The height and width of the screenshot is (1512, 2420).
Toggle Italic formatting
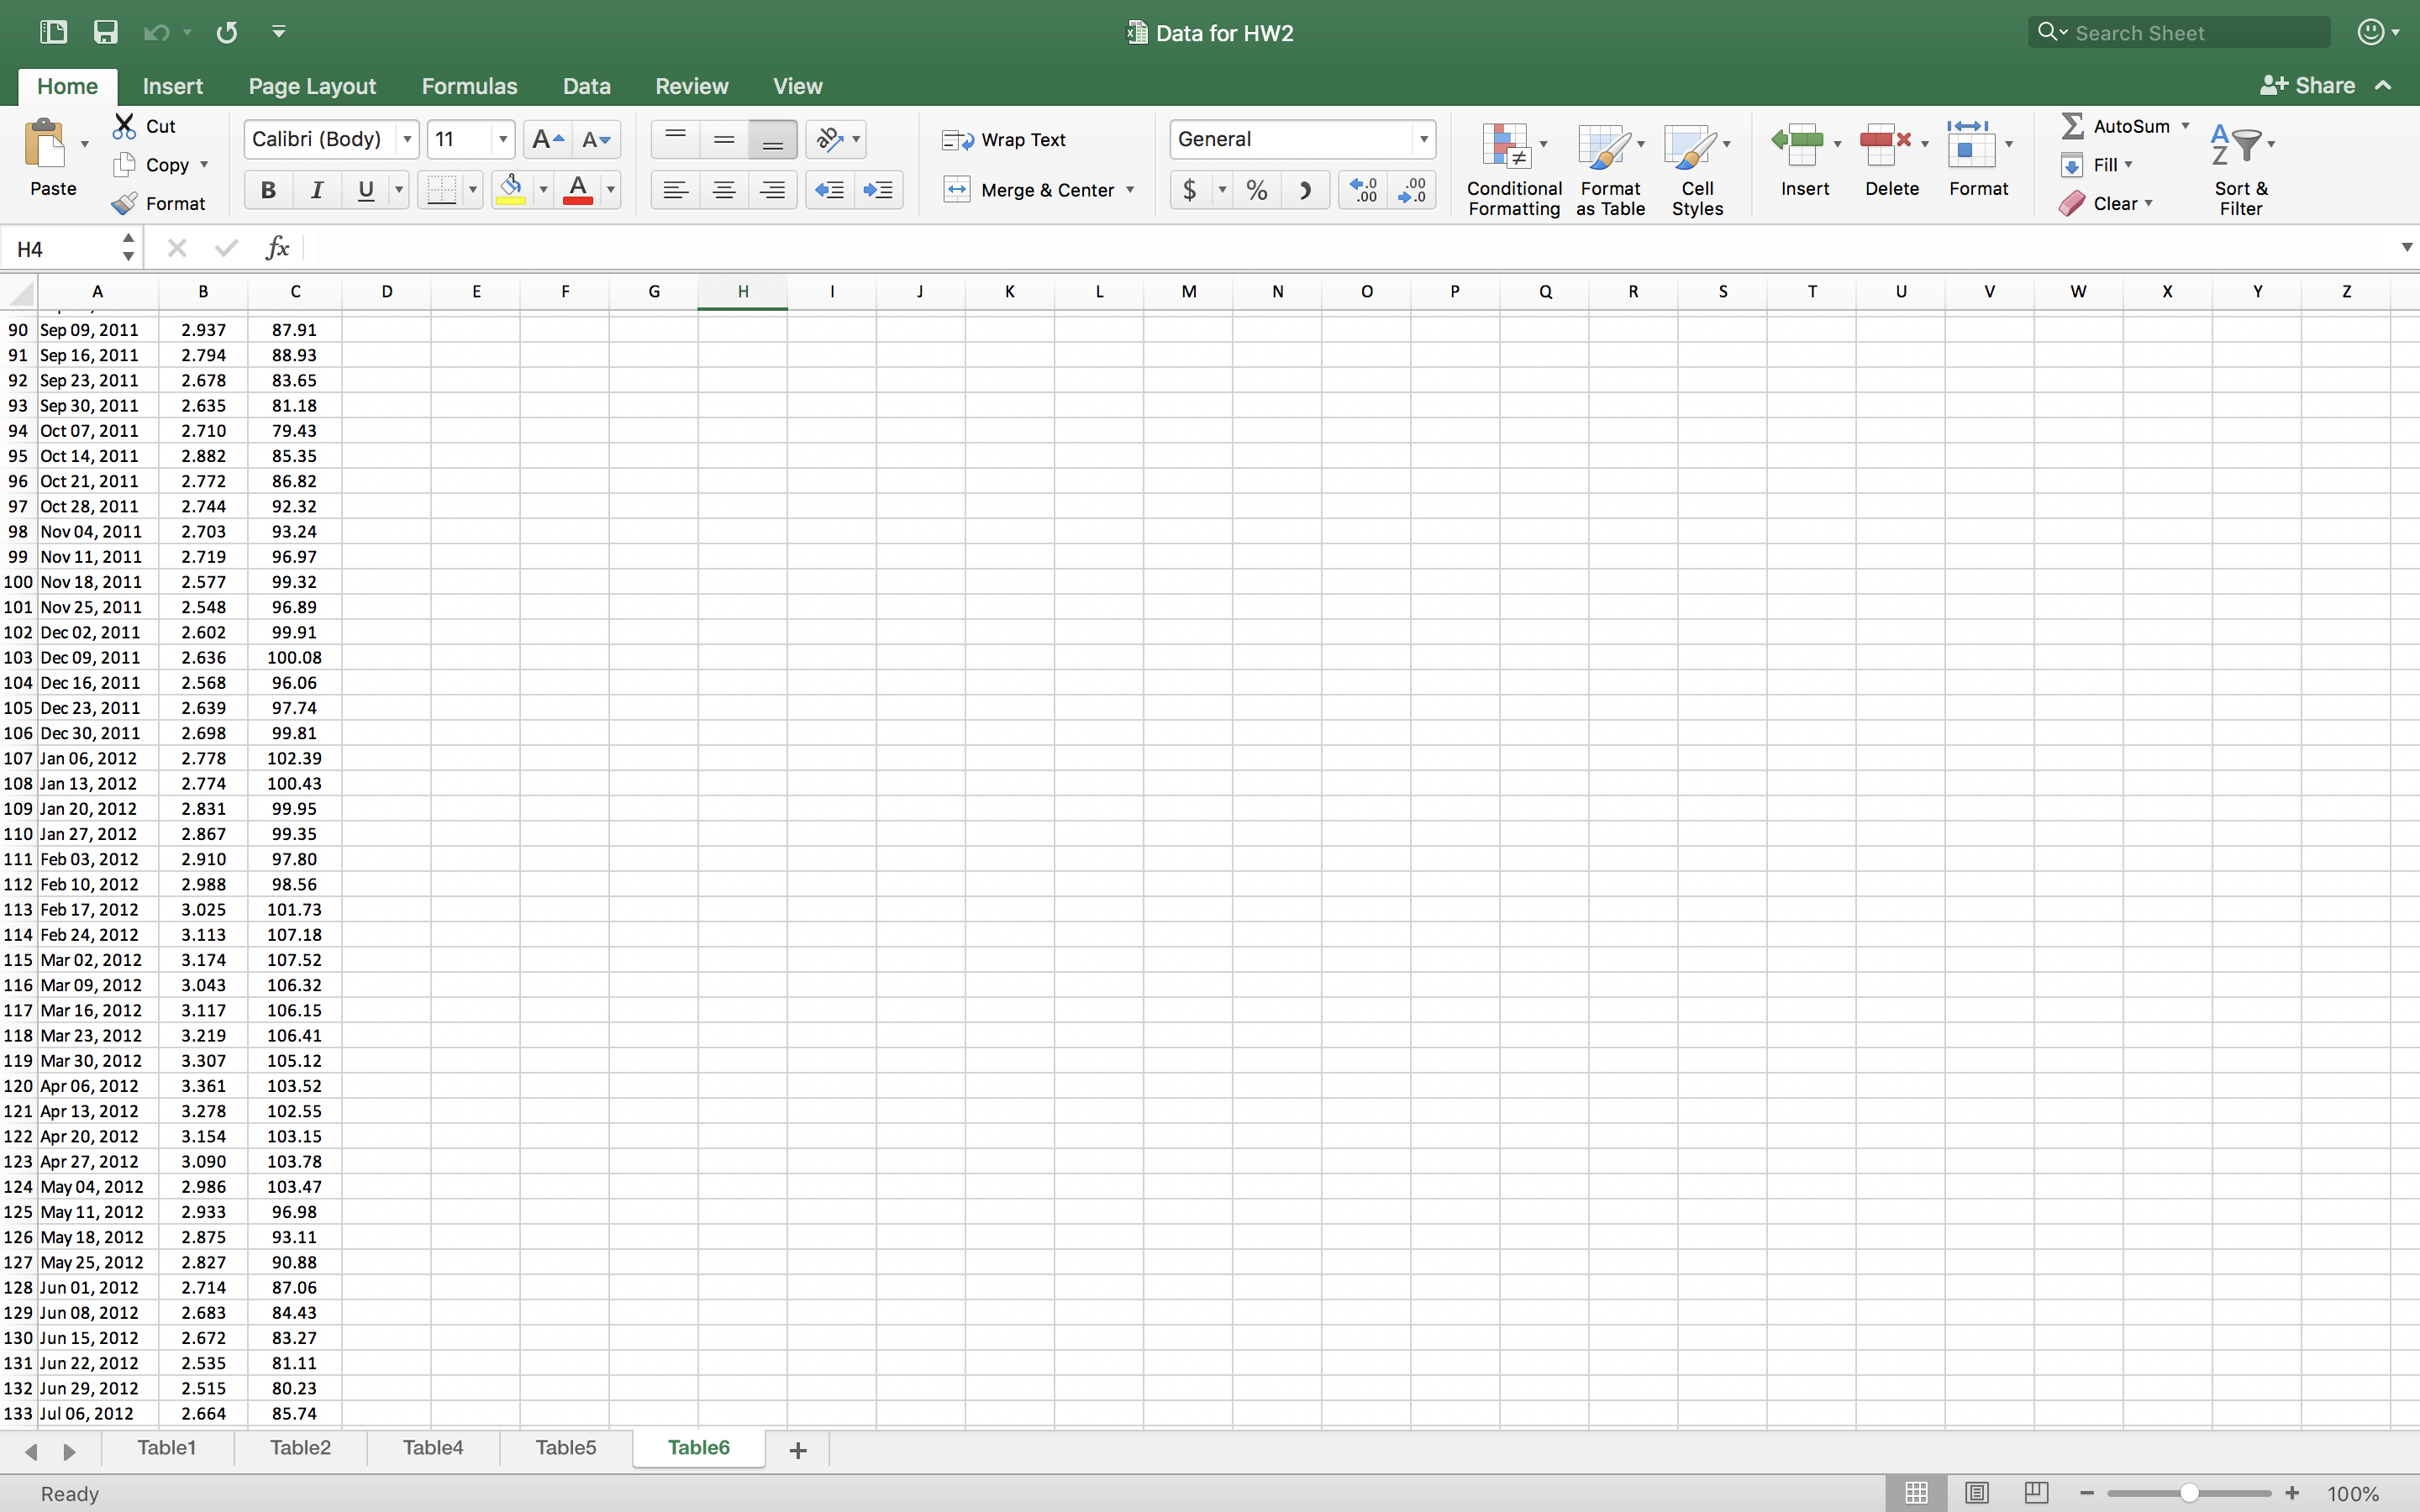pos(317,190)
